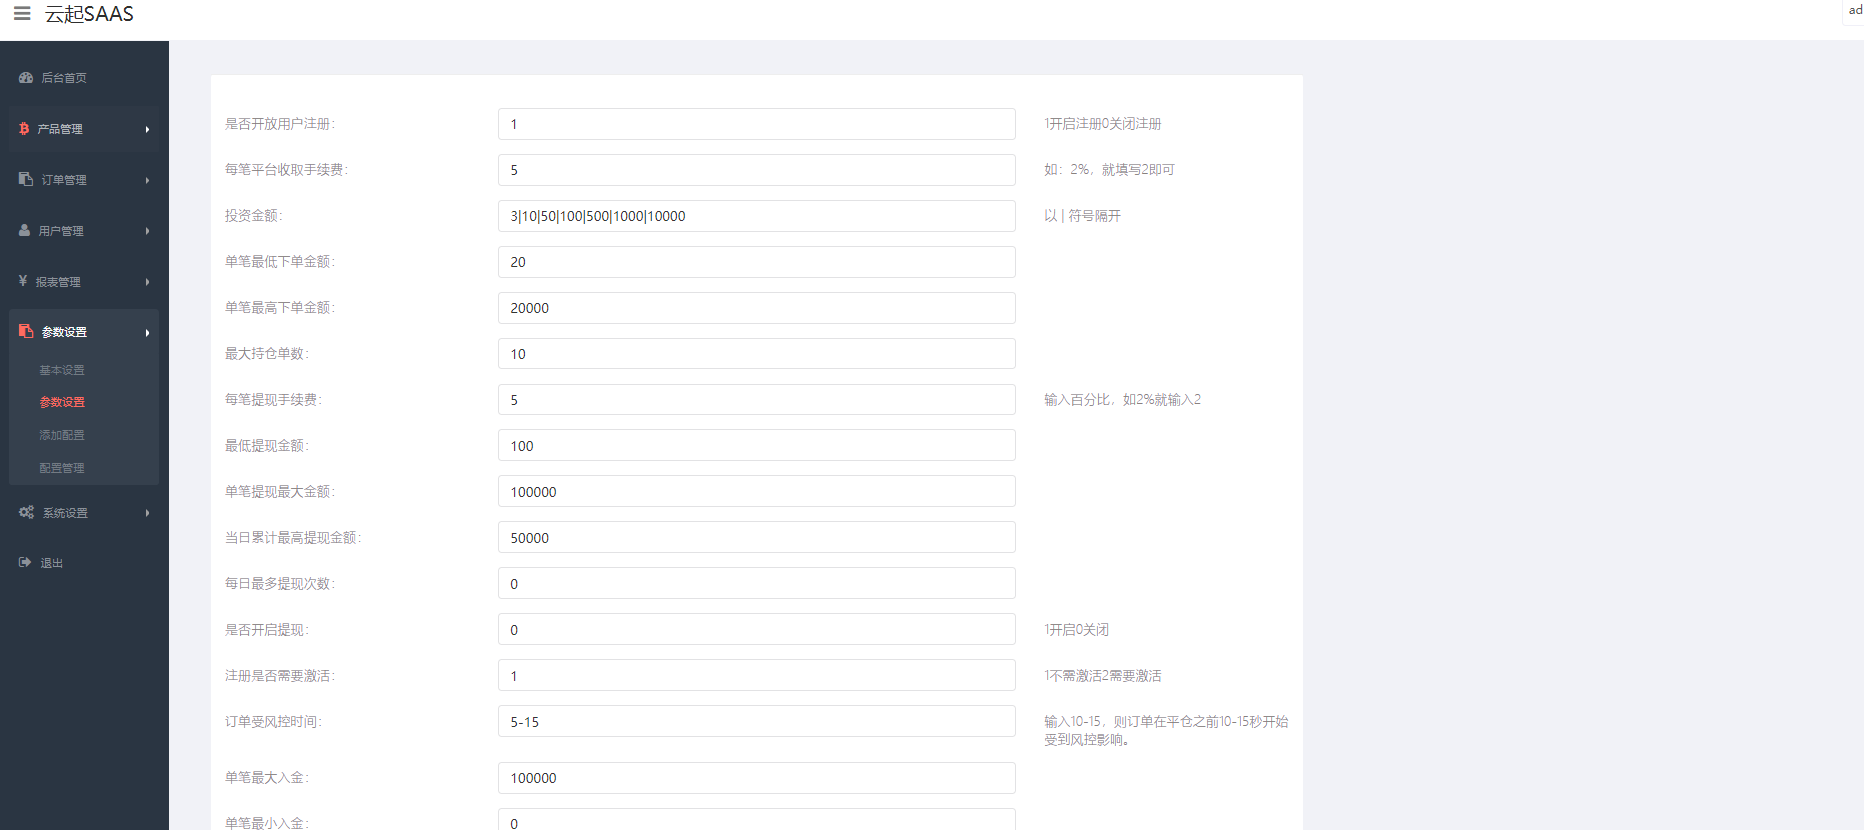Click the yen icon for 报表管理
1864x830 pixels.
pos(23,282)
